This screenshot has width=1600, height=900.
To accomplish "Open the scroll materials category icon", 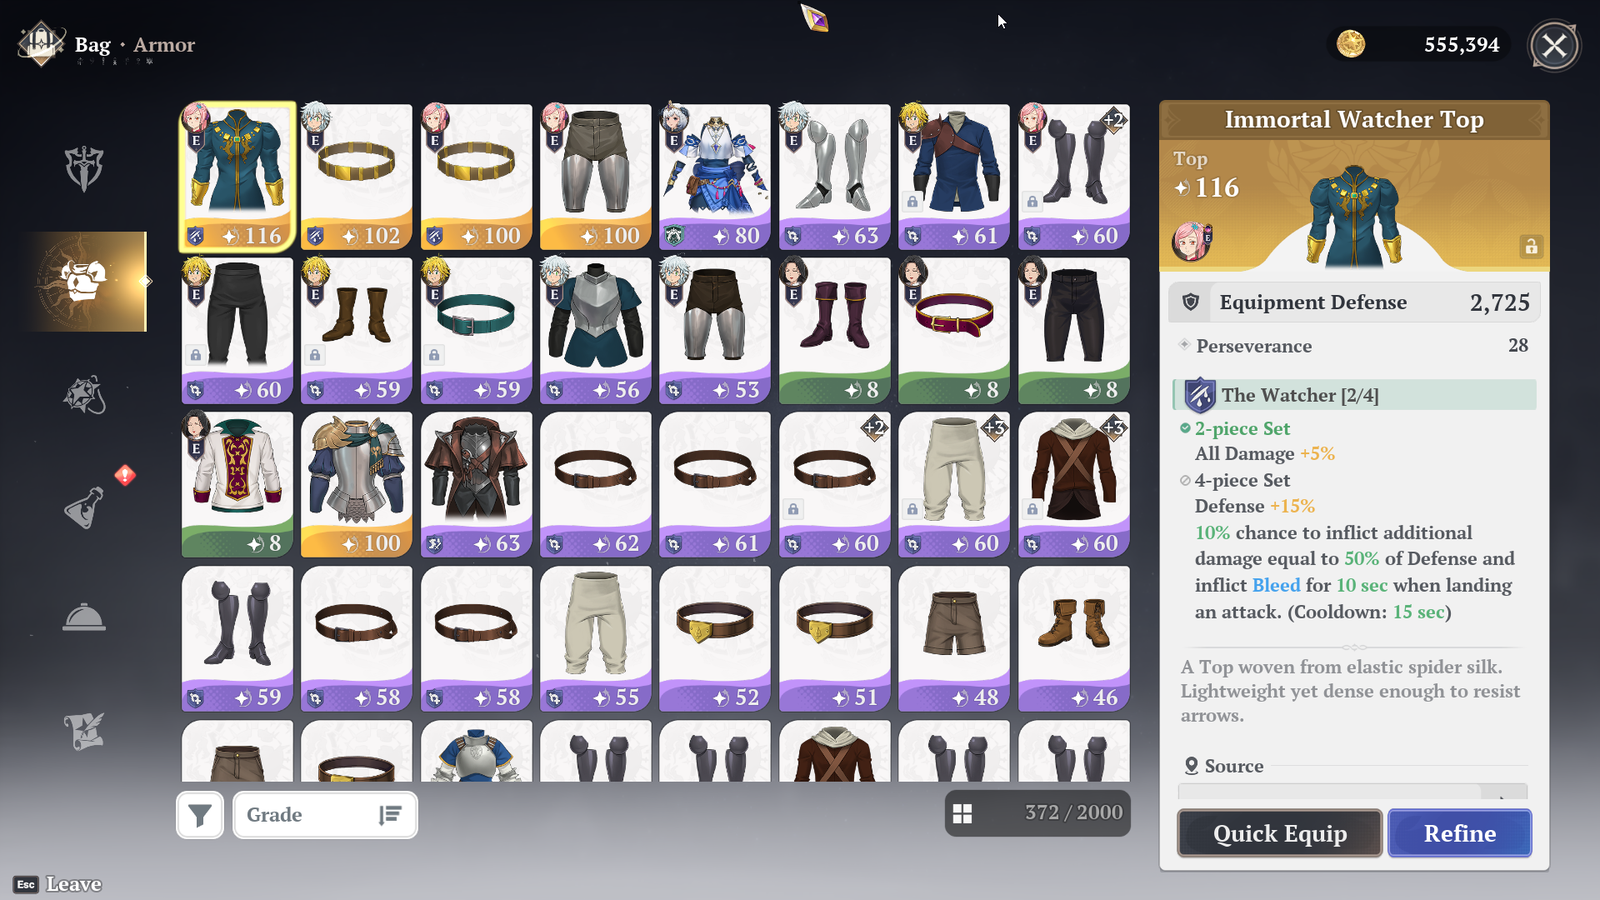I will [x=84, y=731].
